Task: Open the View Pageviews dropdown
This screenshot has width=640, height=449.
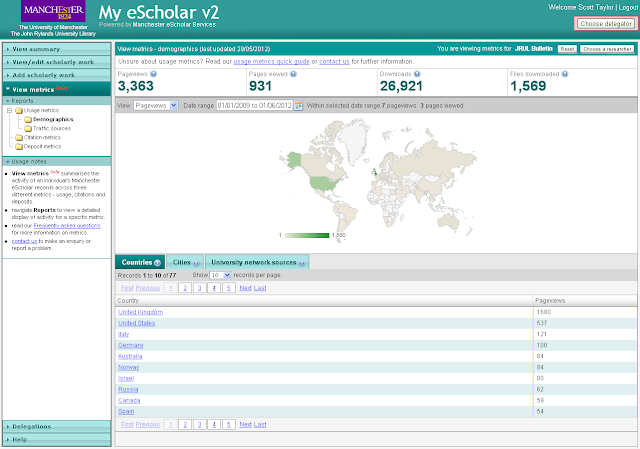Action: [156, 106]
